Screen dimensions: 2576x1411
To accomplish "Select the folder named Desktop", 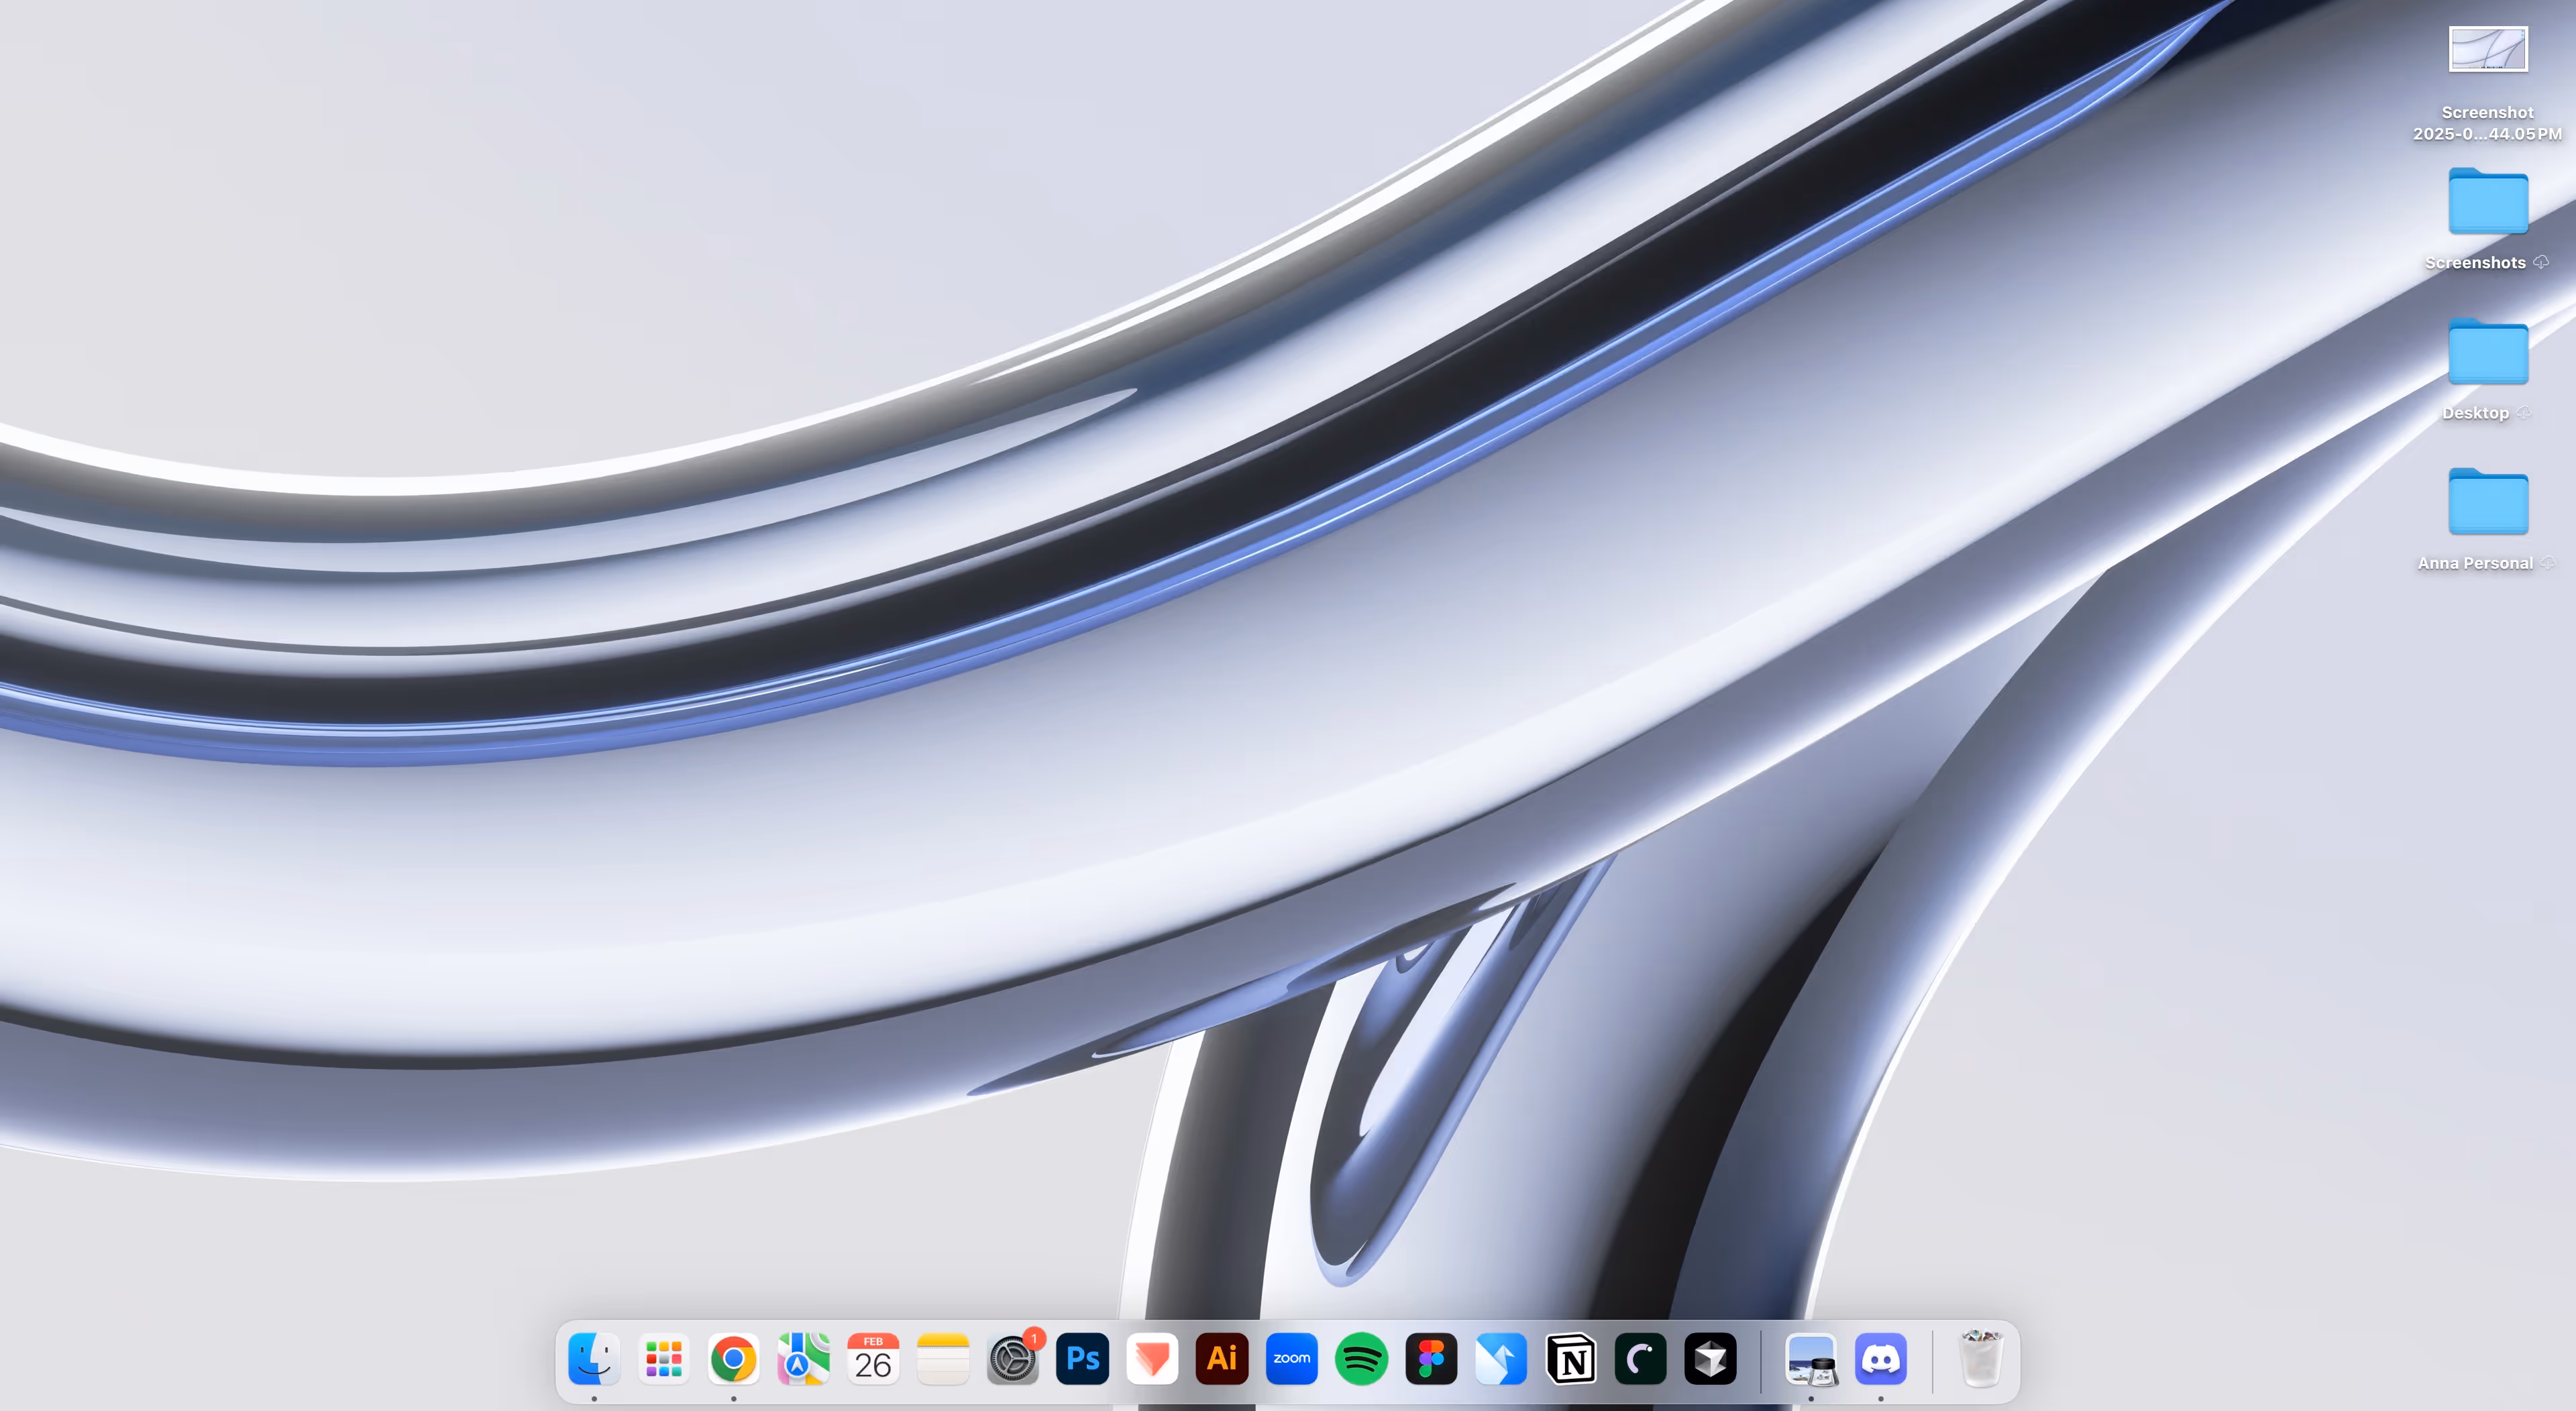I will click(2488, 351).
